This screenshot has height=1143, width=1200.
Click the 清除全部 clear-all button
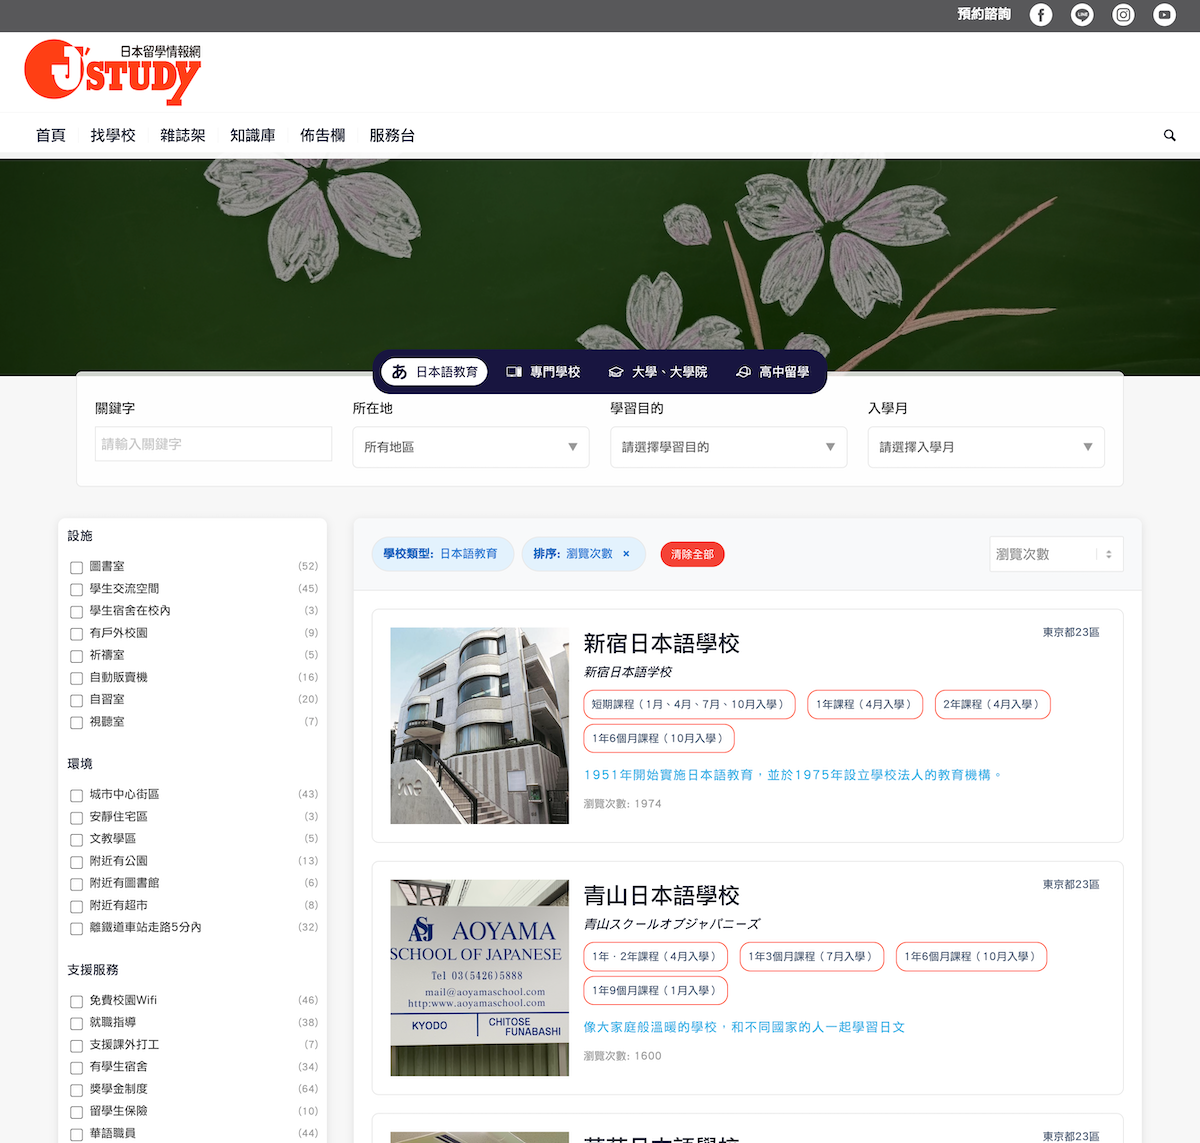691,553
